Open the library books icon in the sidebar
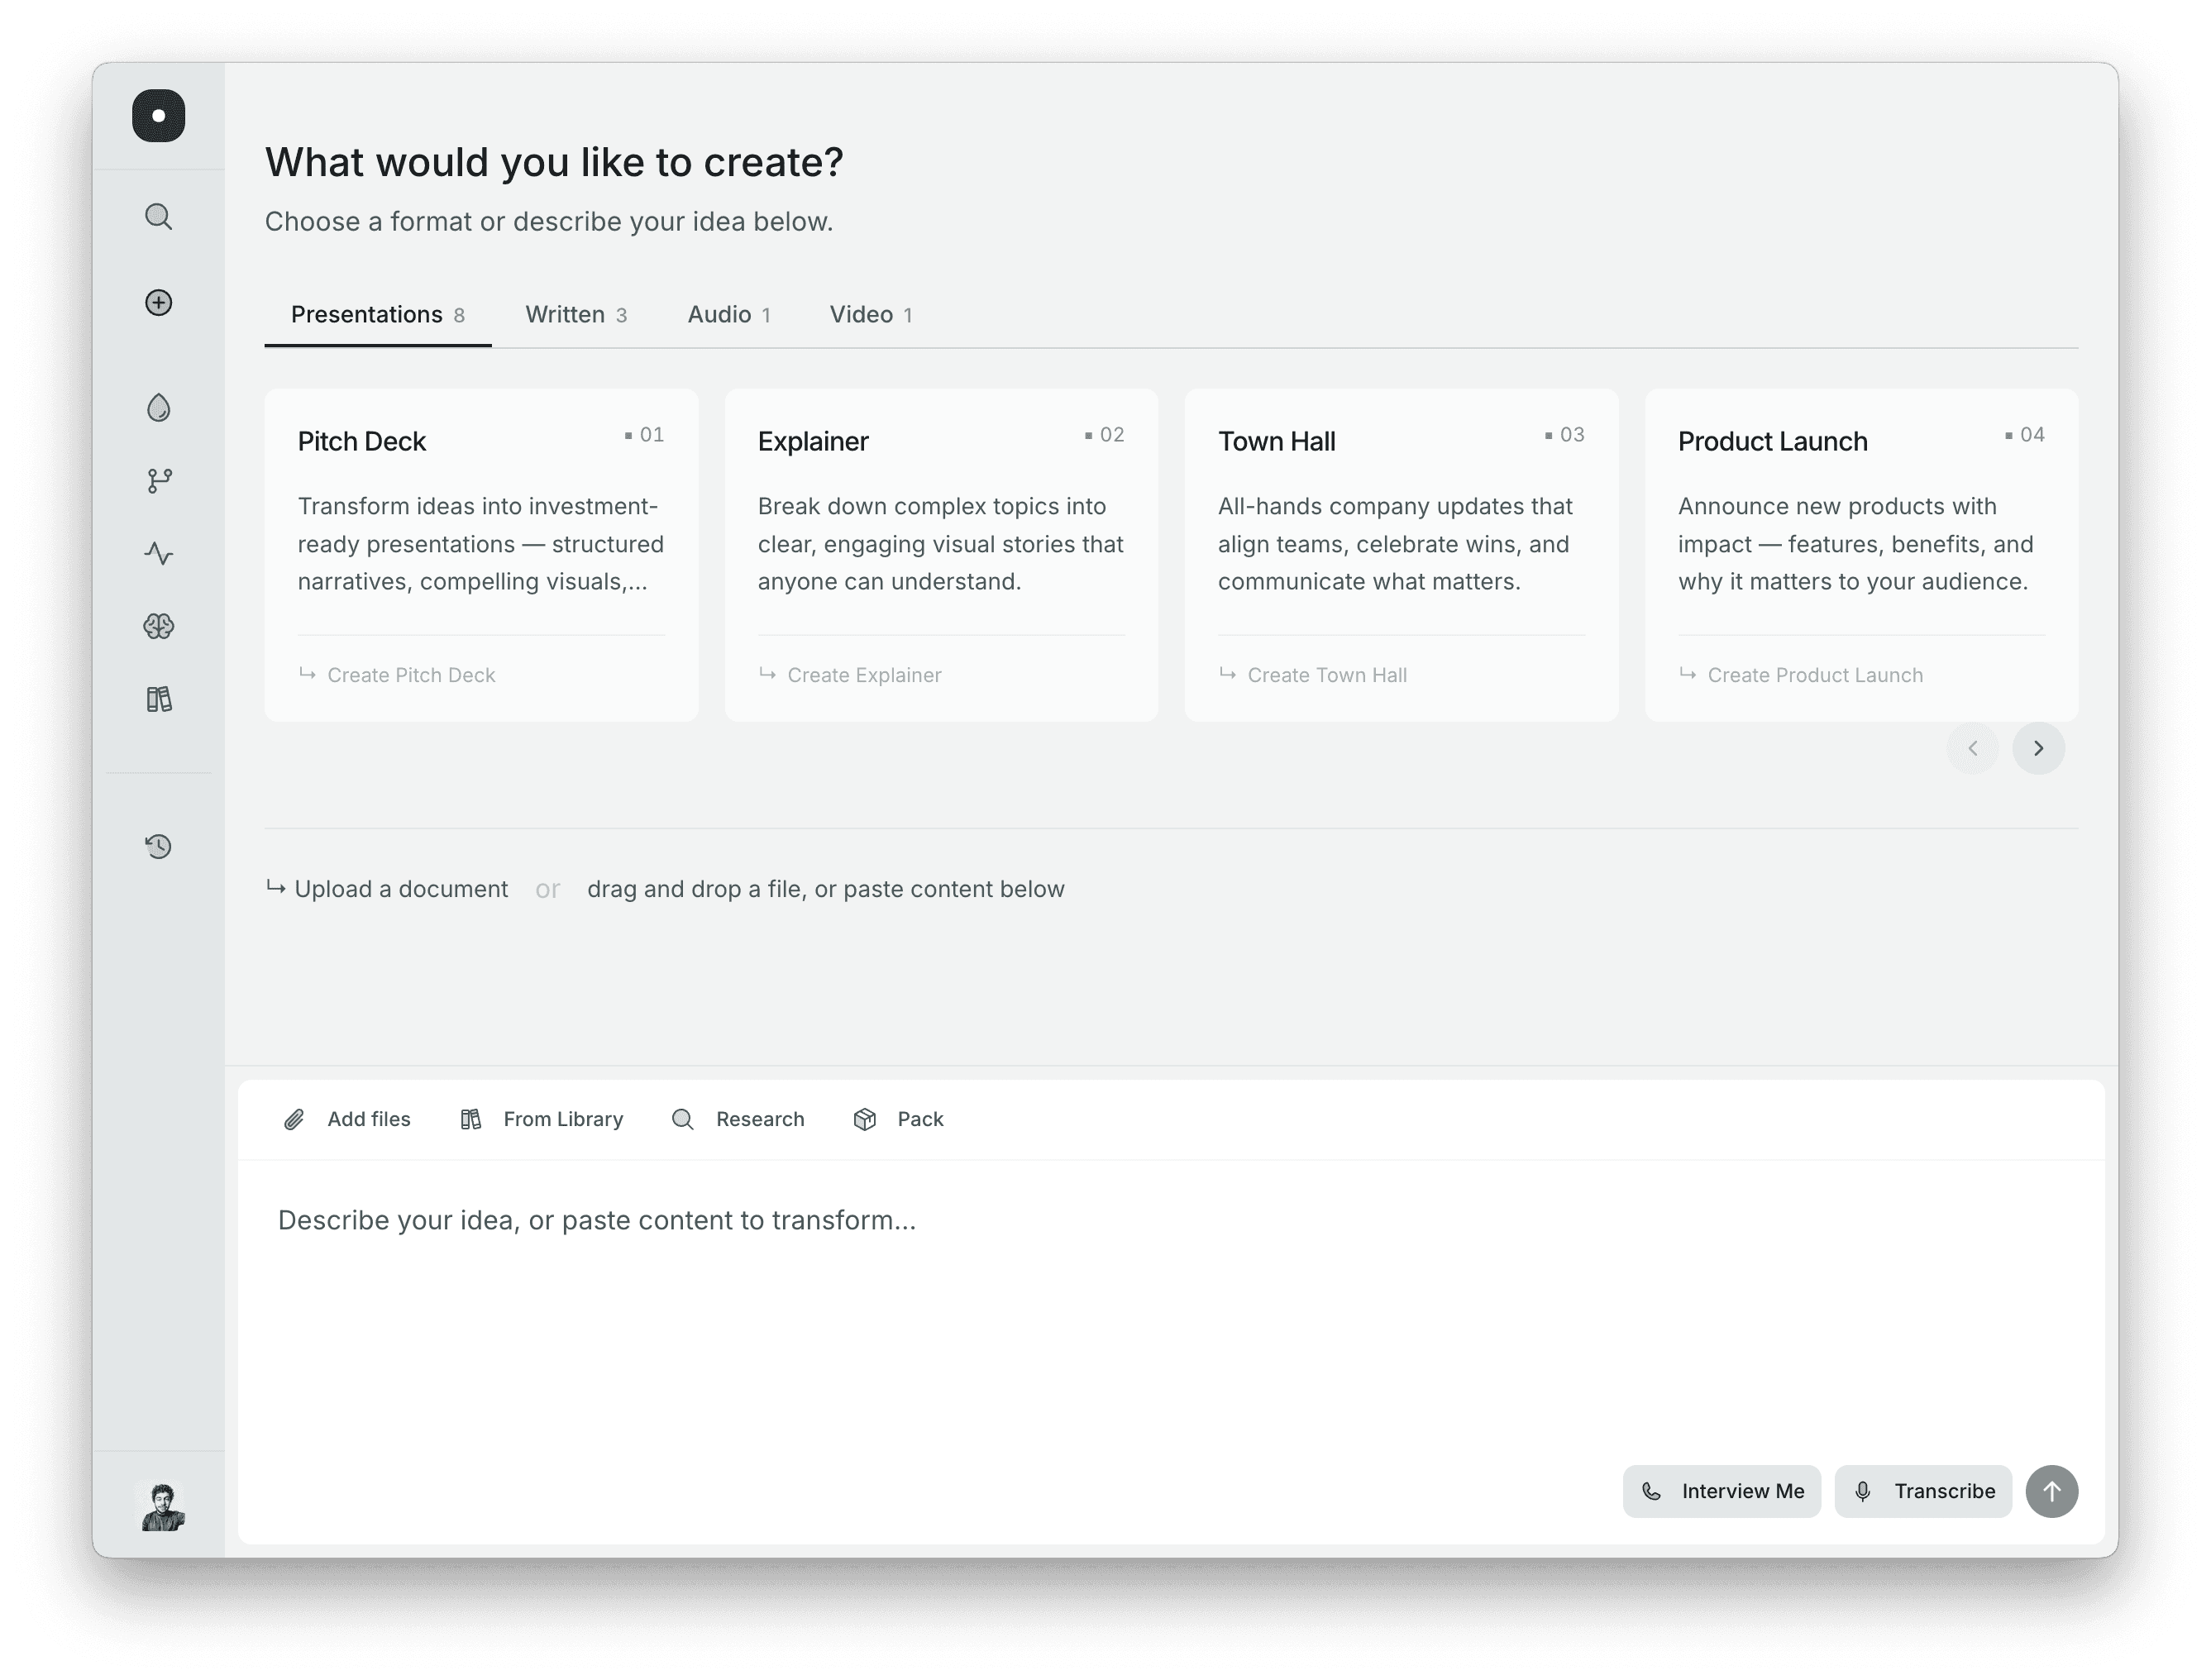Viewport: 2211px width, 1680px height. click(158, 699)
